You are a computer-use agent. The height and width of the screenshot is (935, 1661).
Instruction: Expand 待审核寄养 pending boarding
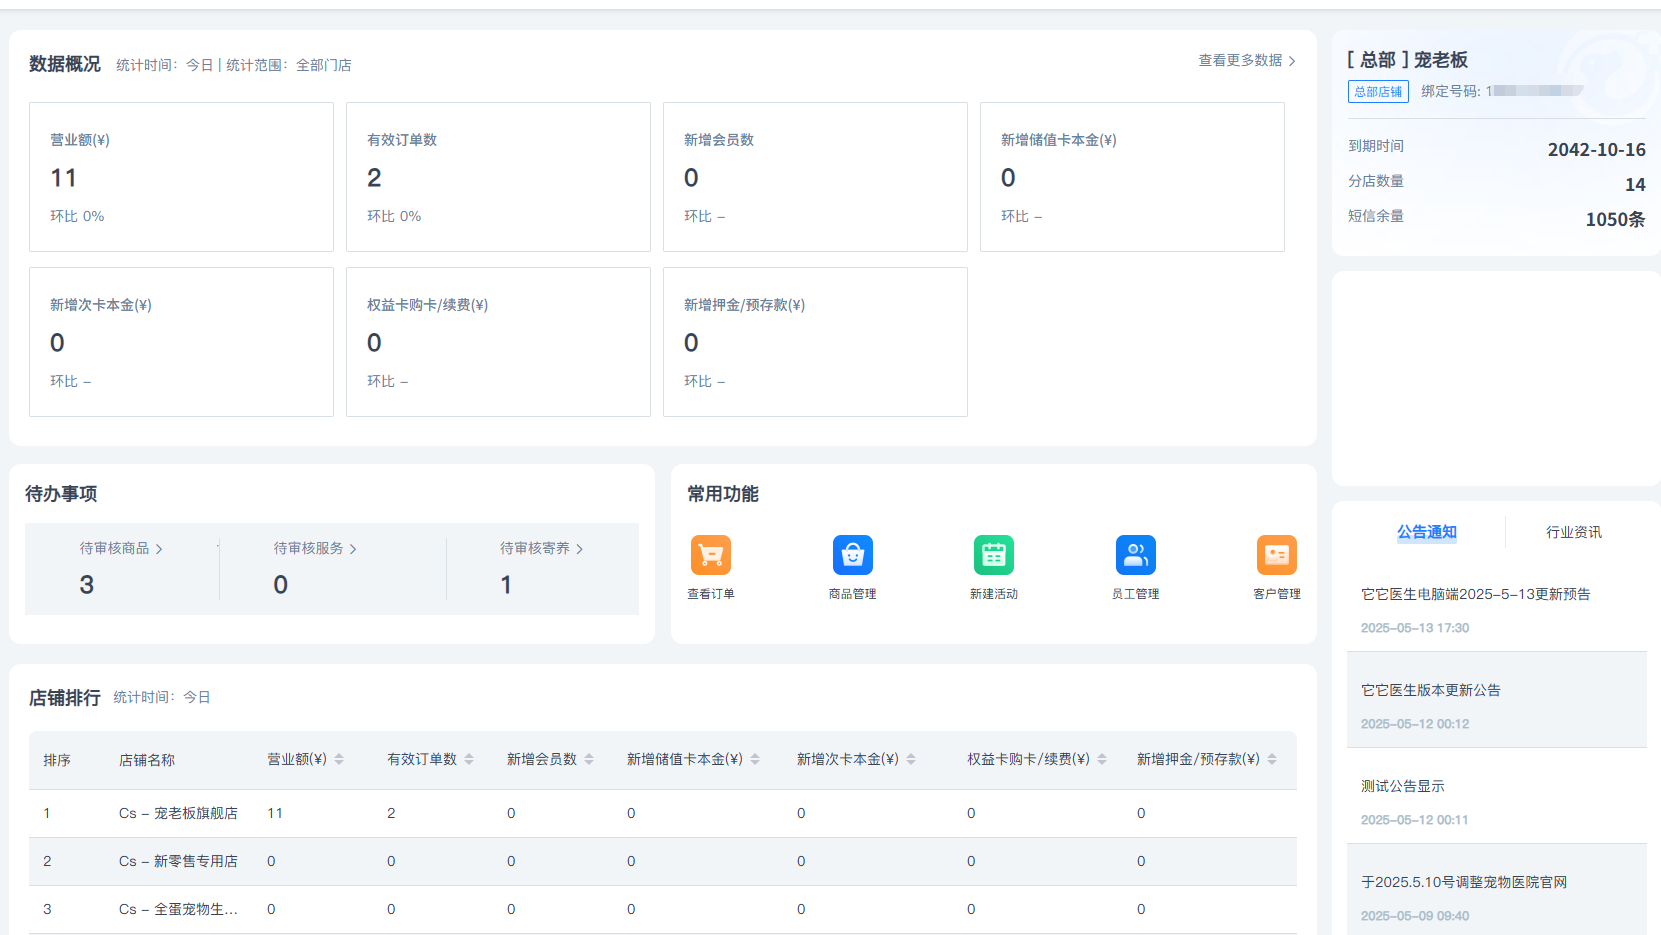[x=541, y=549]
